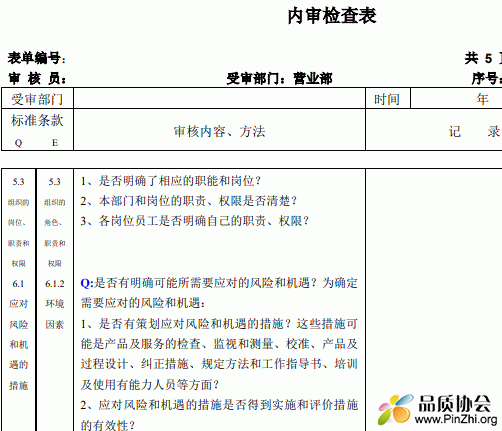Screen dimensions: 502x431
Task: Click the last line 的有效性?
Action: coord(108,425)
